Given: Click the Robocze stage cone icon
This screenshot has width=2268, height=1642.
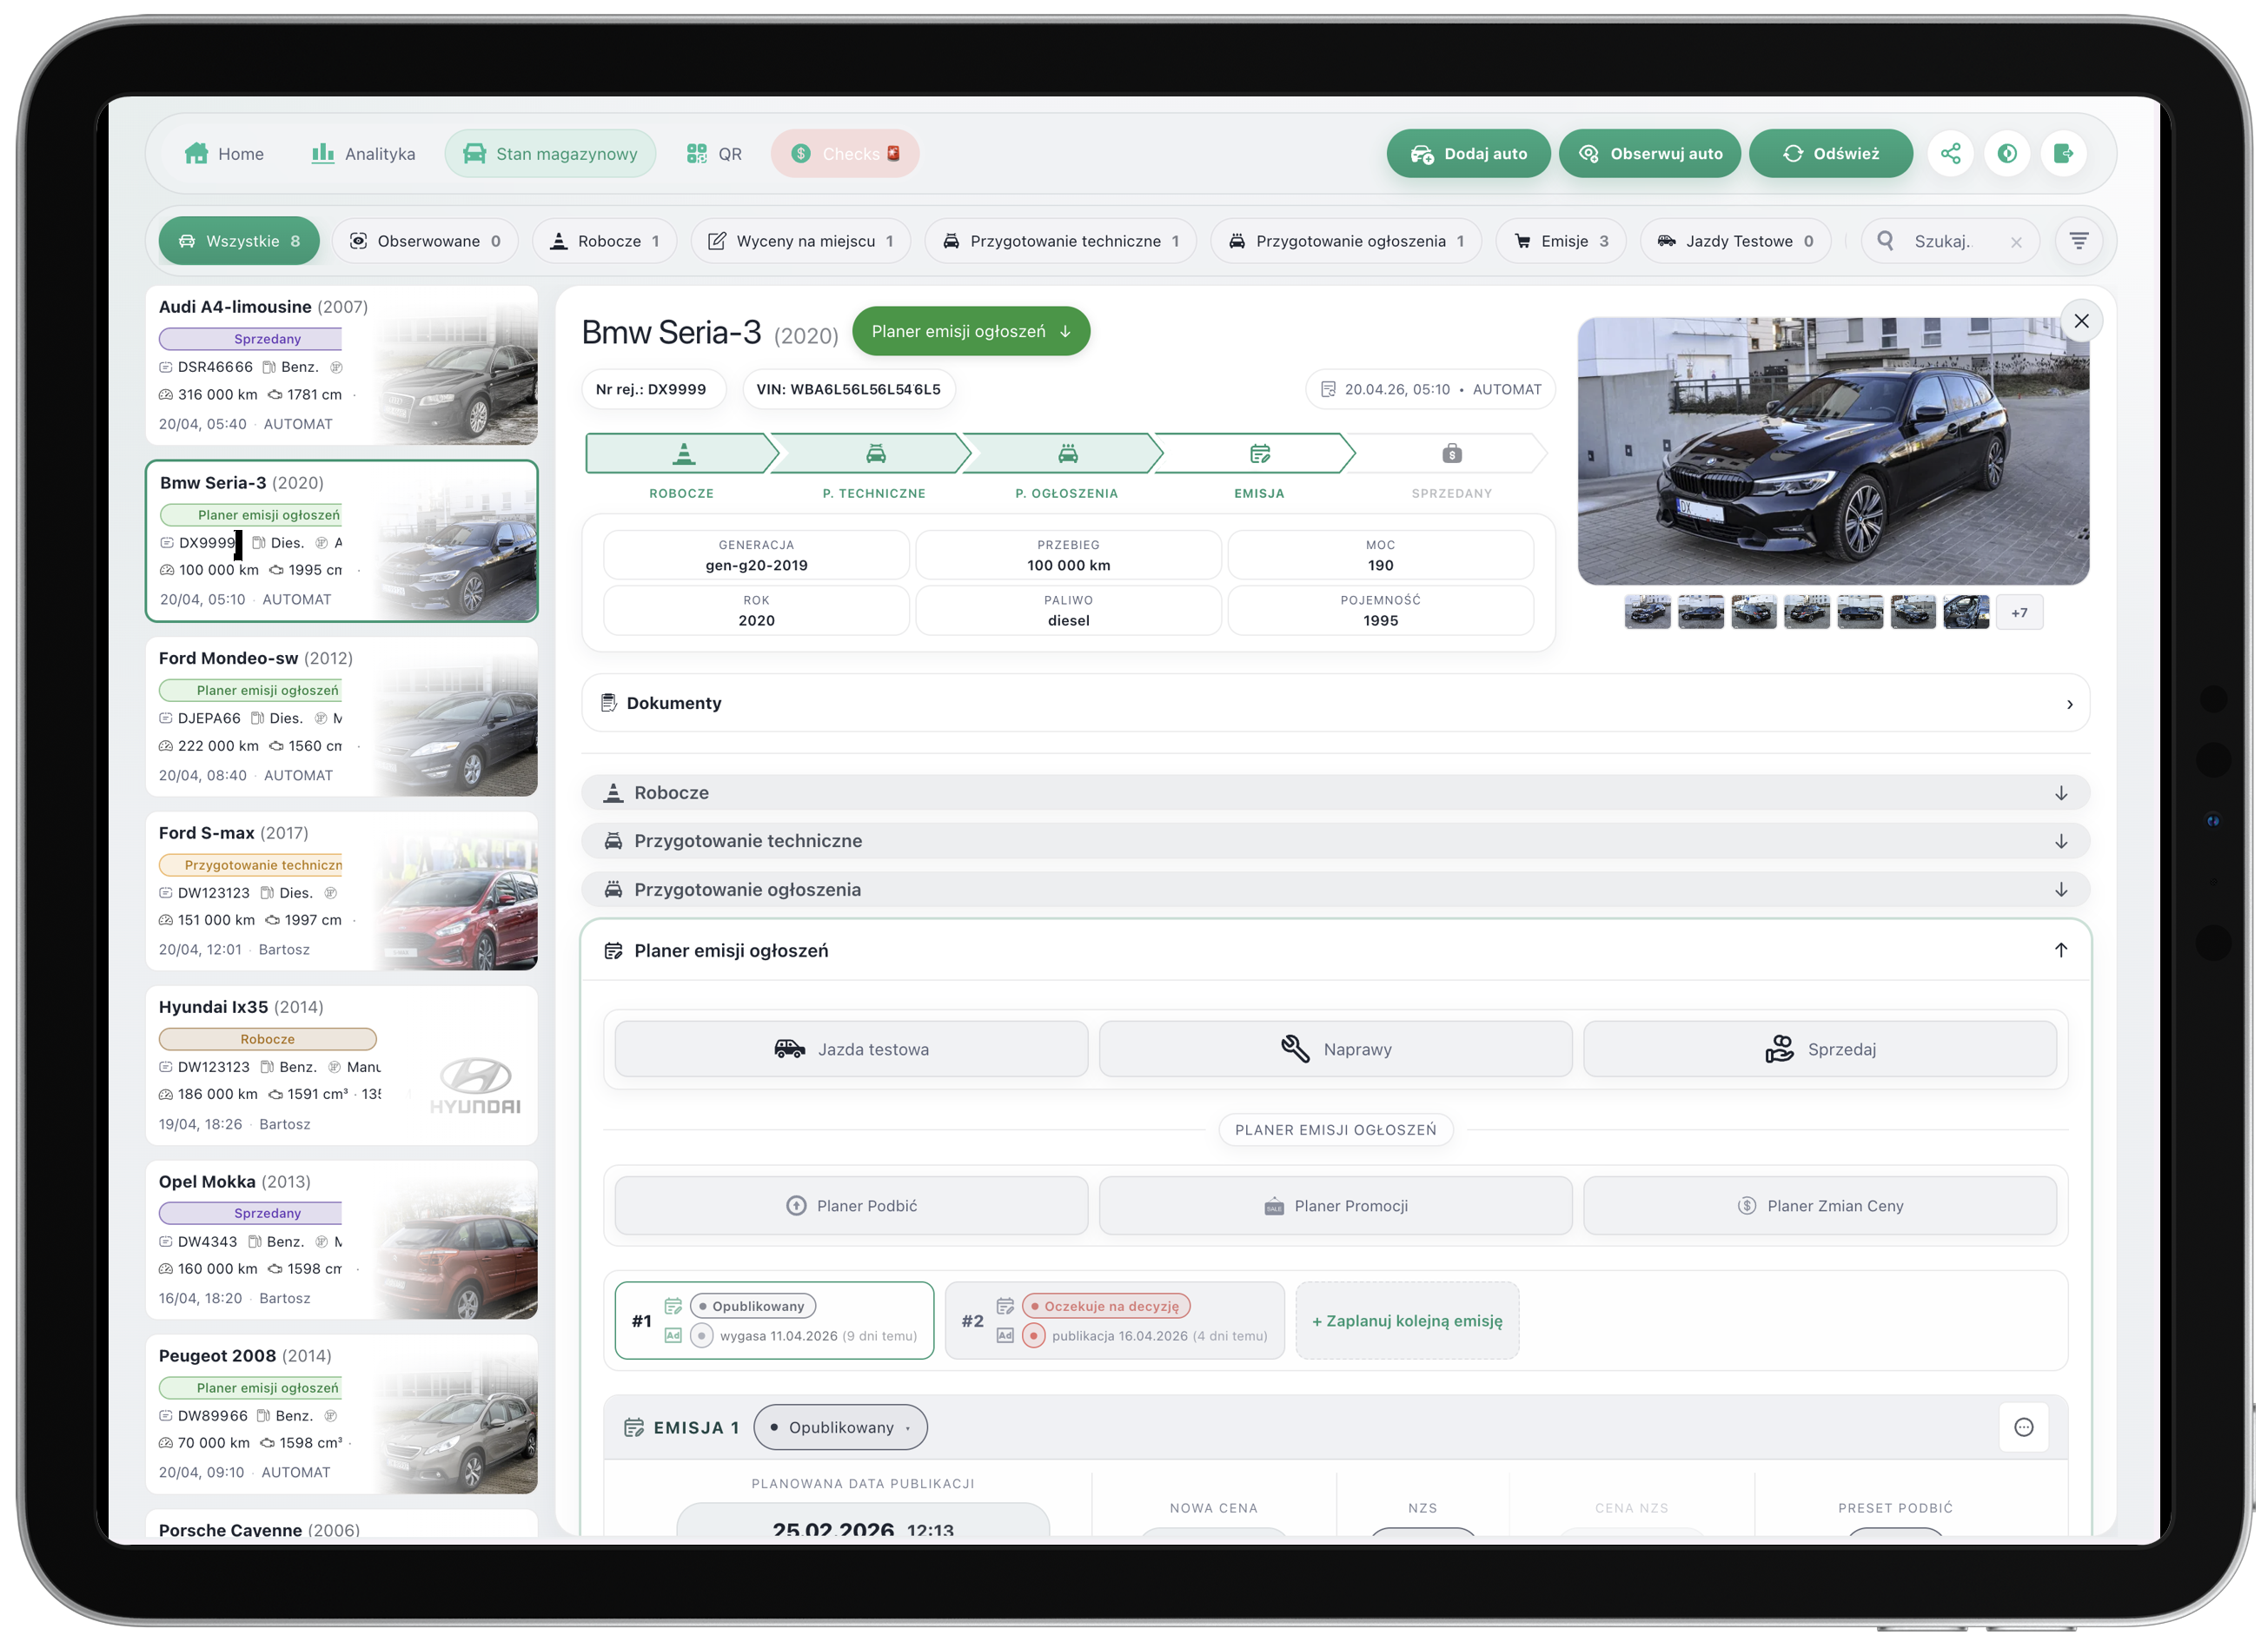Looking at the screenshot, I should [683, 454].
